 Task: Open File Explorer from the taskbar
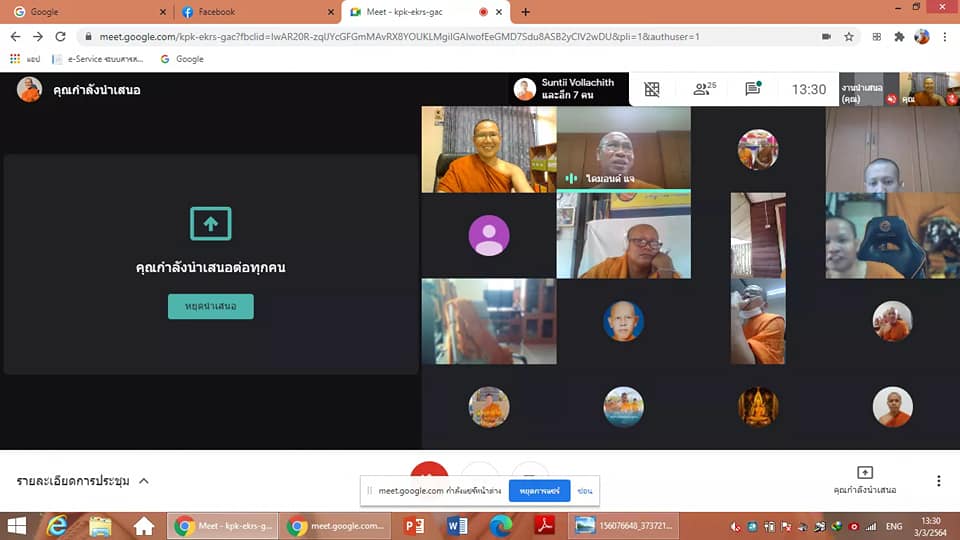(100, 526)
